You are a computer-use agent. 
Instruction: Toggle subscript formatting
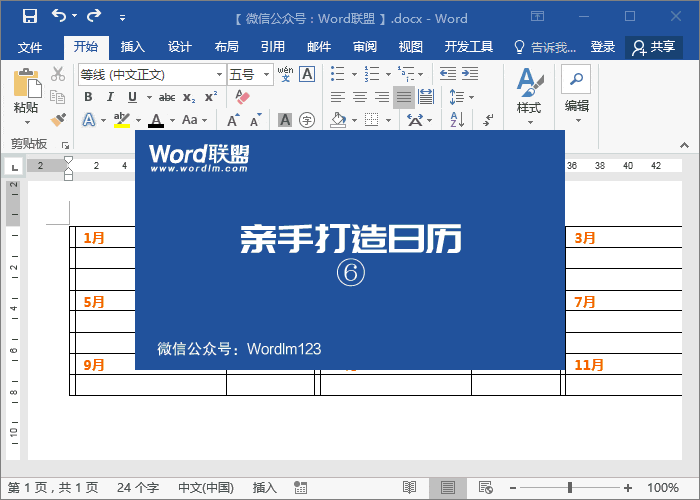(189, 97)
